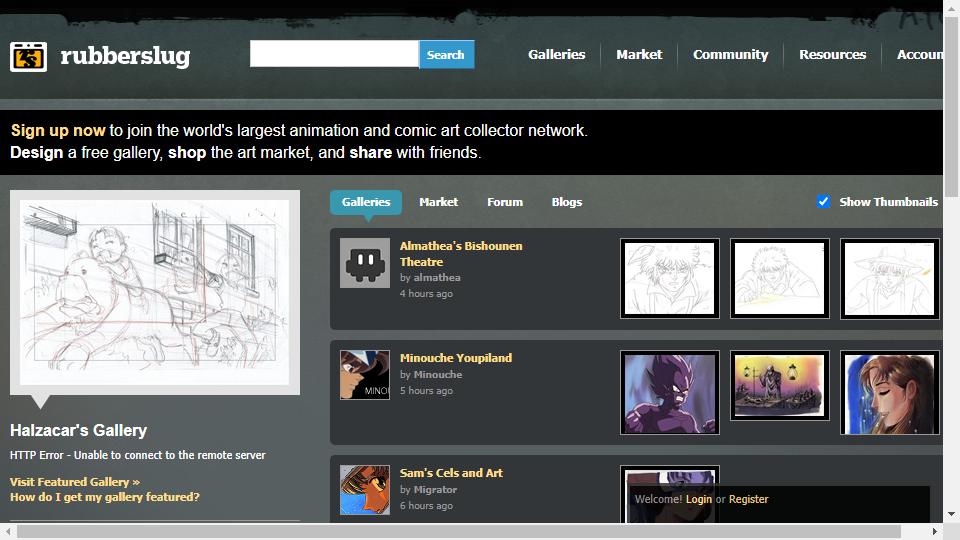Click the '6 hours ago' timestamp
Screen dimensions: 960x540
coord(426,505)
